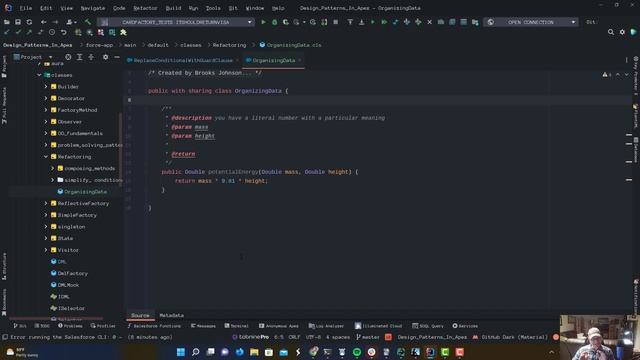Click the Collapse All icon in Project panel
The width and height of the screenshot is (640, 360).
pyautogui.click(x=91, y=57)
